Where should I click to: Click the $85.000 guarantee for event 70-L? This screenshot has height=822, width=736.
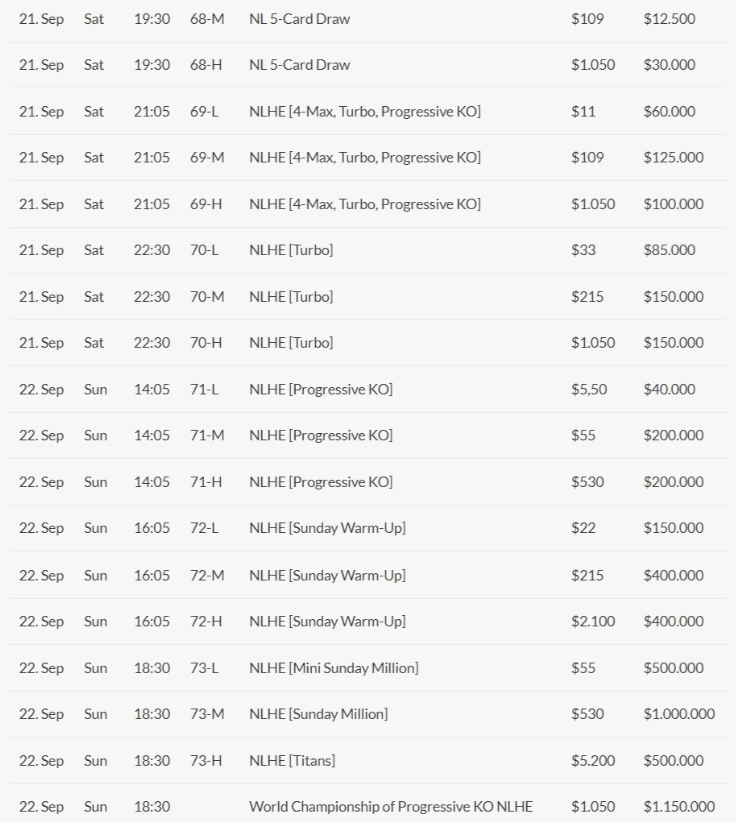[x=669, y=250]
